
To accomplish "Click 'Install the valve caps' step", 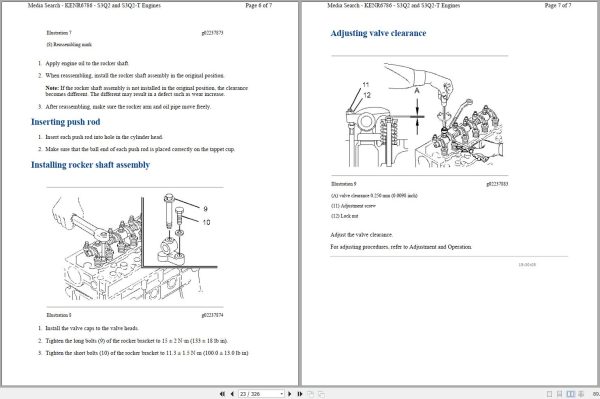I will (92, 328).
